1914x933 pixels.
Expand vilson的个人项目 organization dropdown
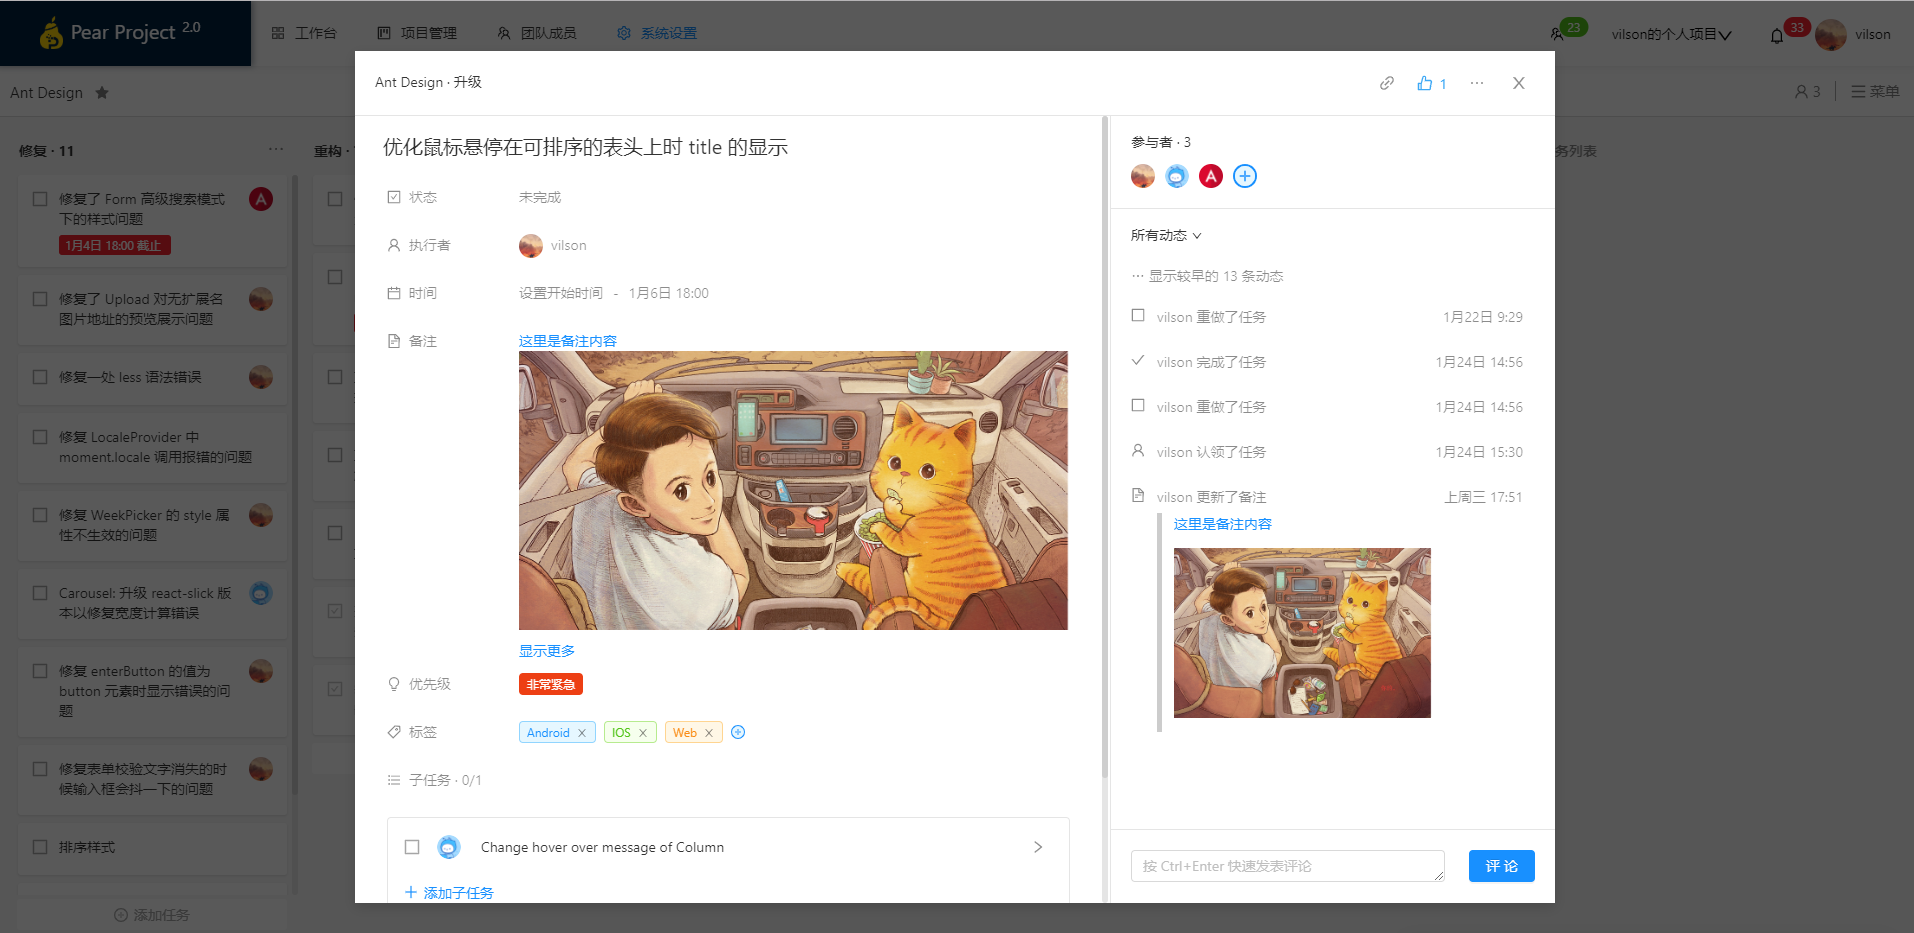click(x=1671, y=34)
